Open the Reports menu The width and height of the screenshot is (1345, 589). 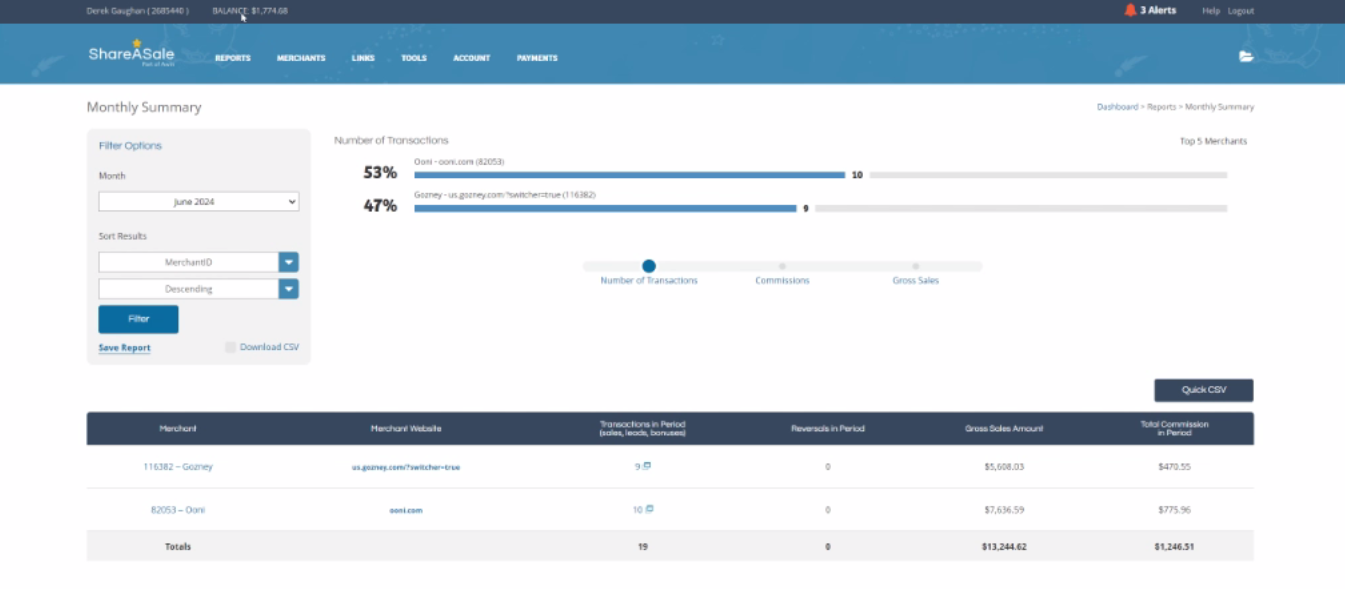click(x=233, y=58)
